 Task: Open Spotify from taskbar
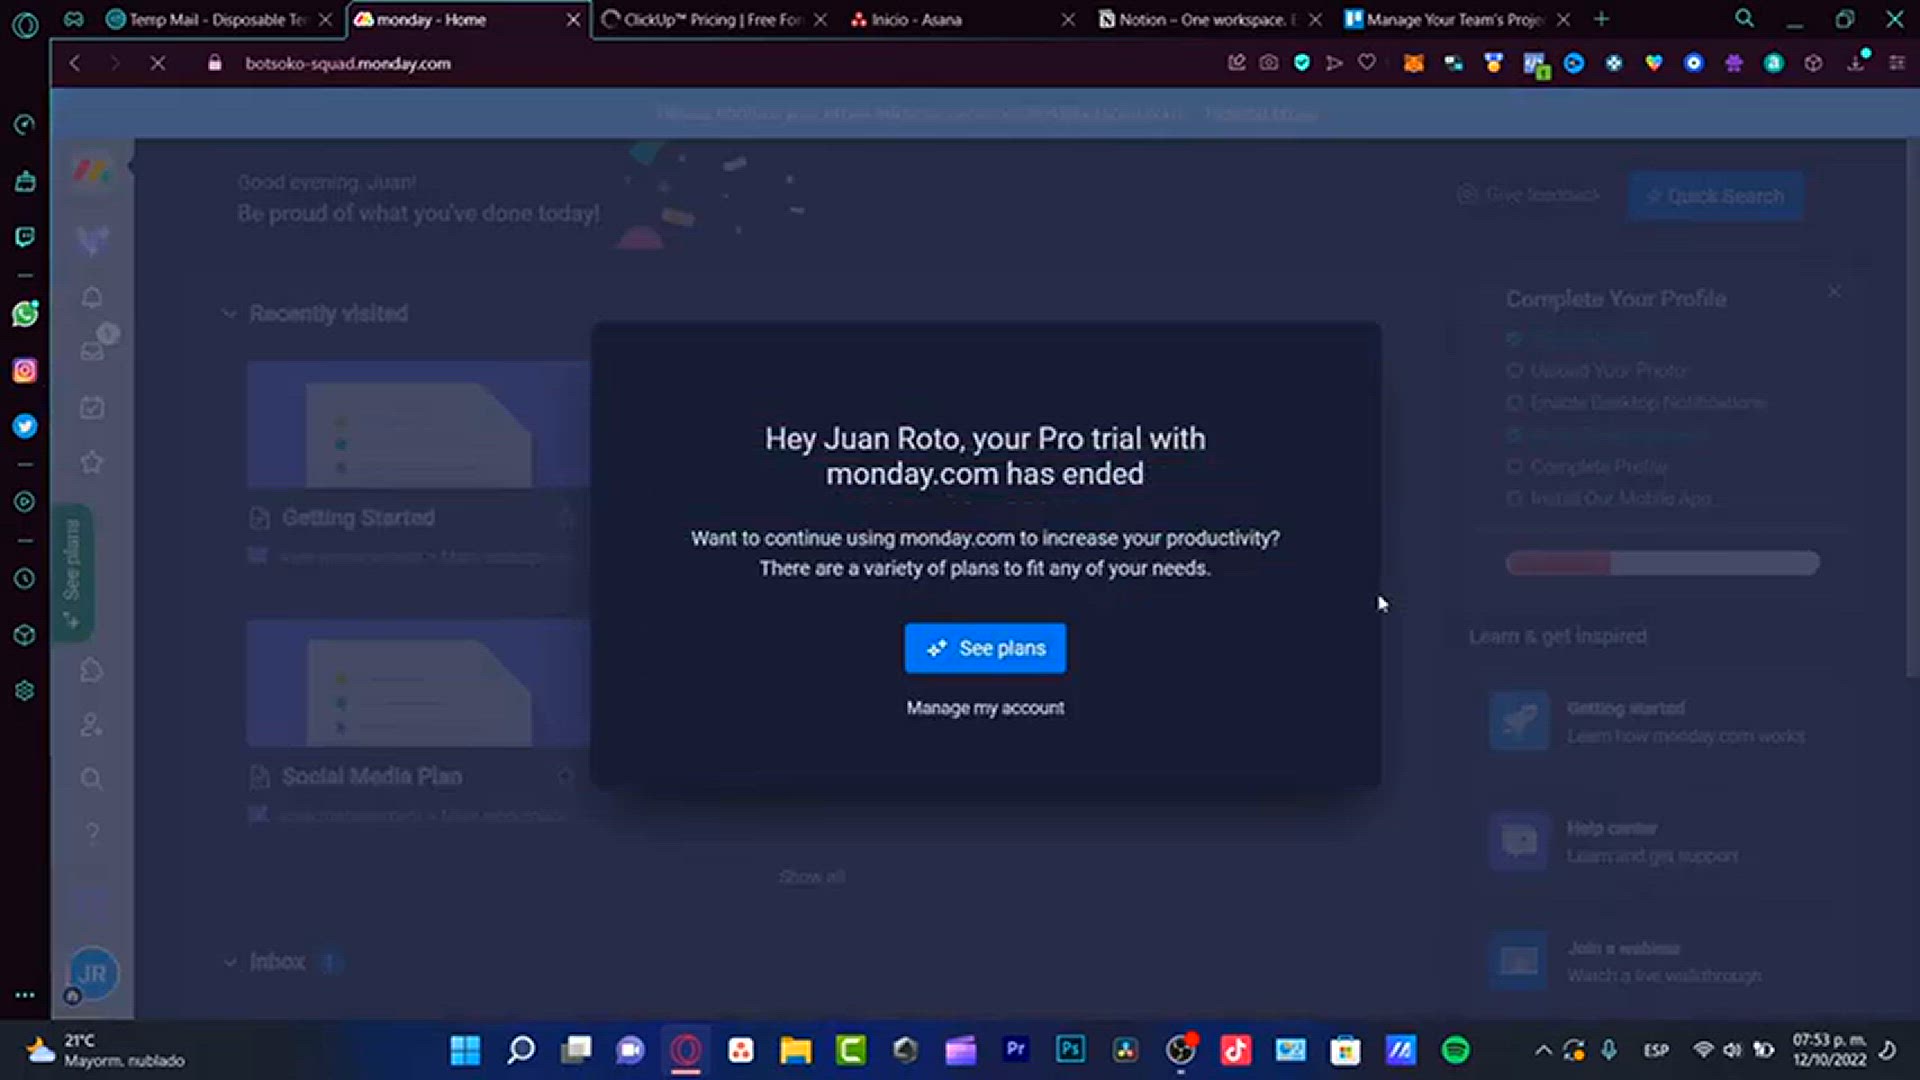(1456, 1050)
